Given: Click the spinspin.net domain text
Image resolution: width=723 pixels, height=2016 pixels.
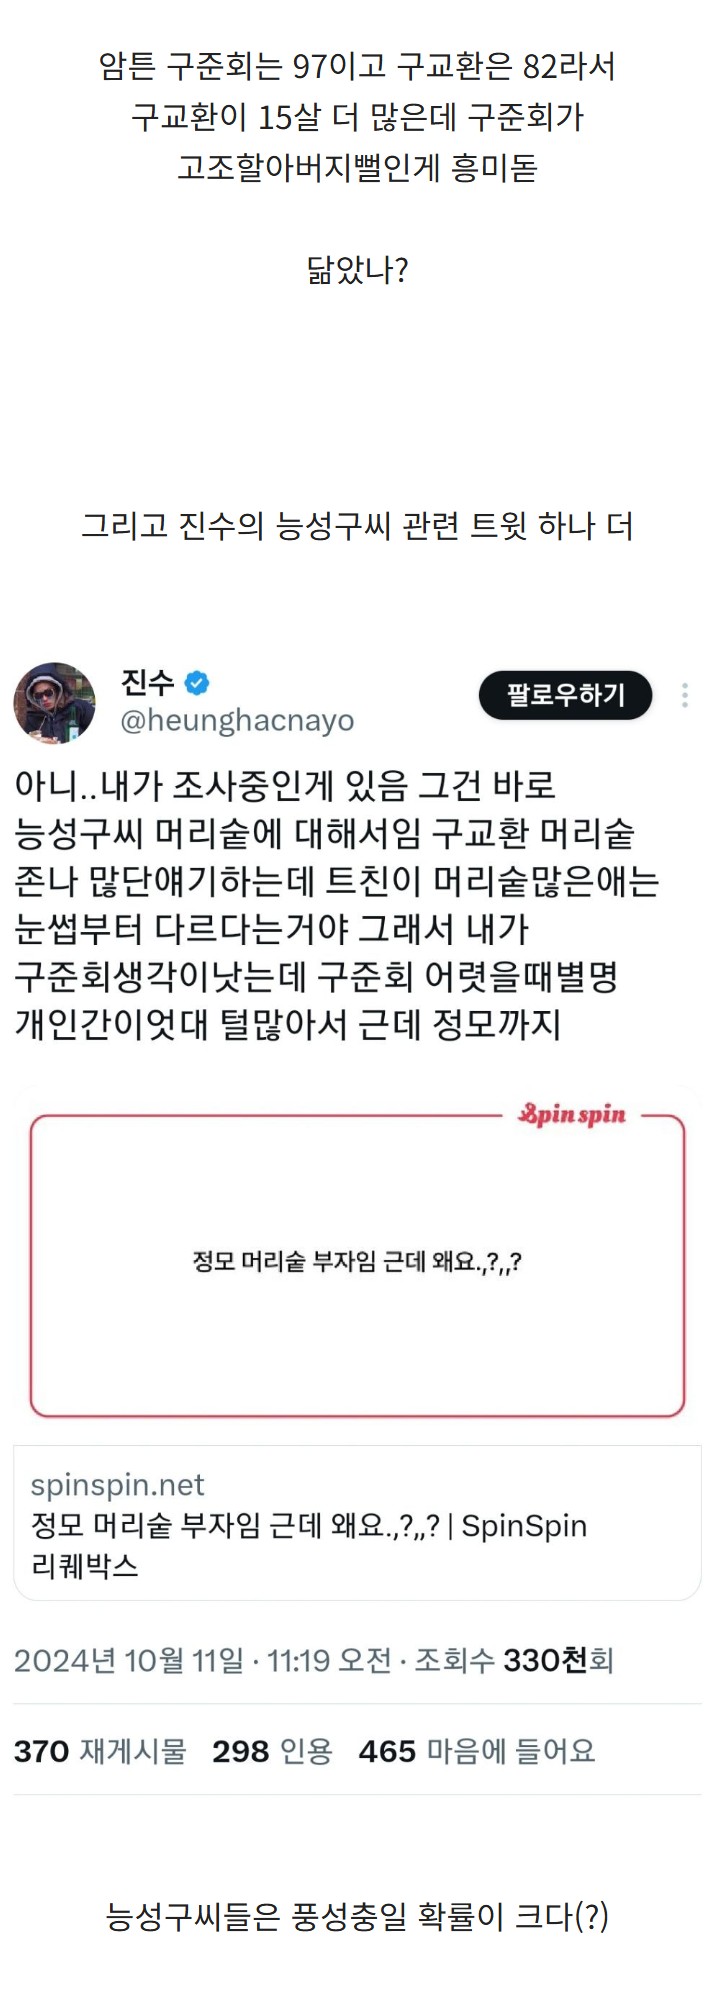Looking at the screenshot, I should [117, 1485].
